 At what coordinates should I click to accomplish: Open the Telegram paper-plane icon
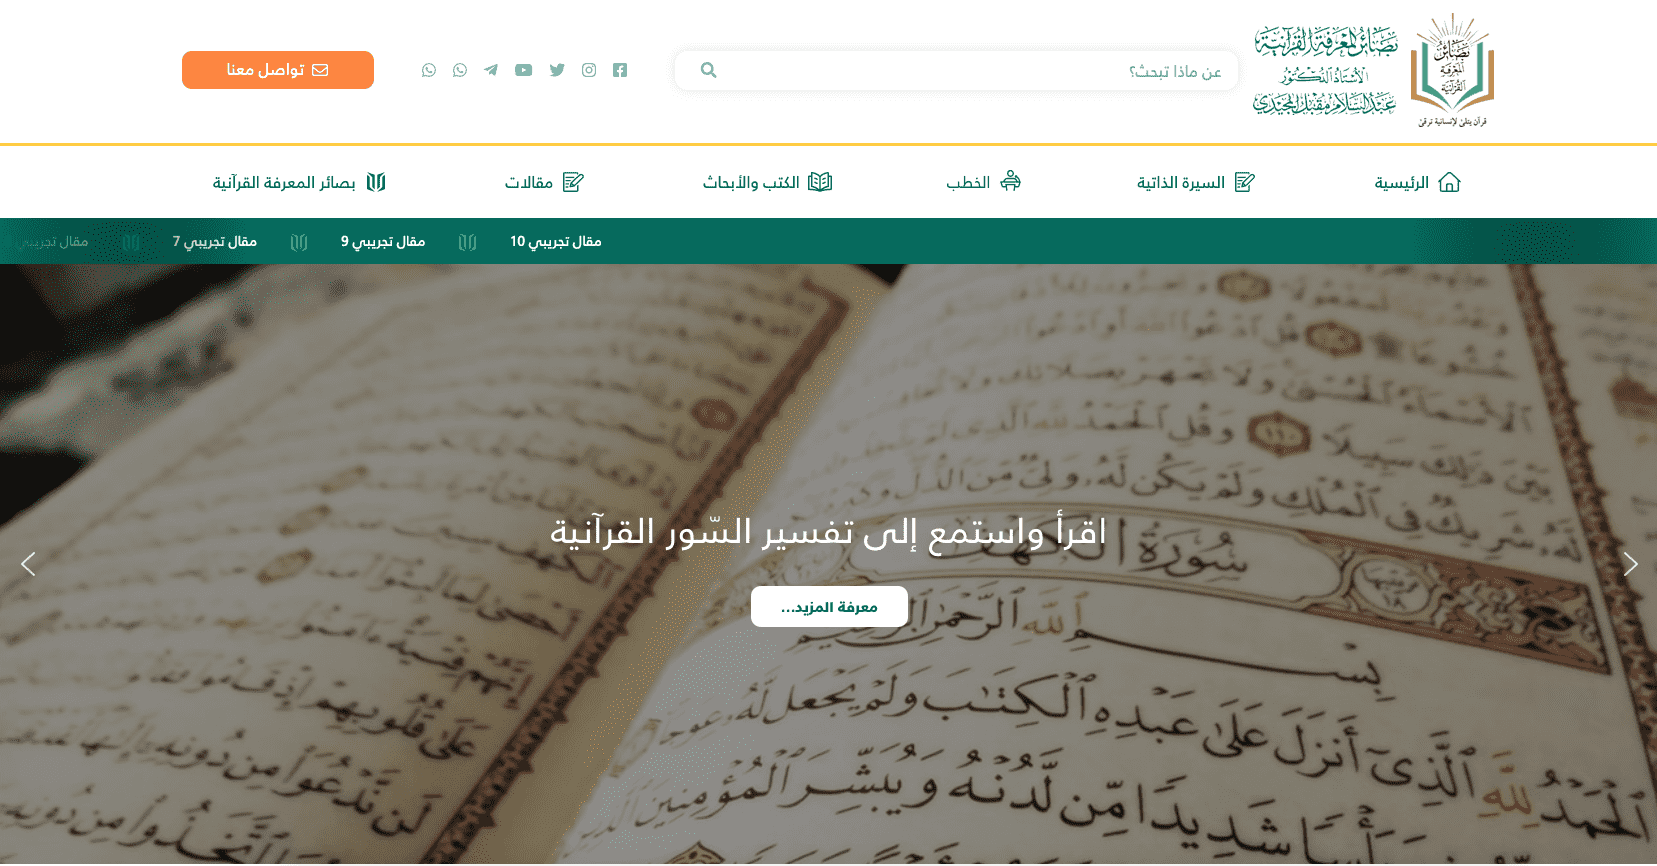tap(491, 70)
